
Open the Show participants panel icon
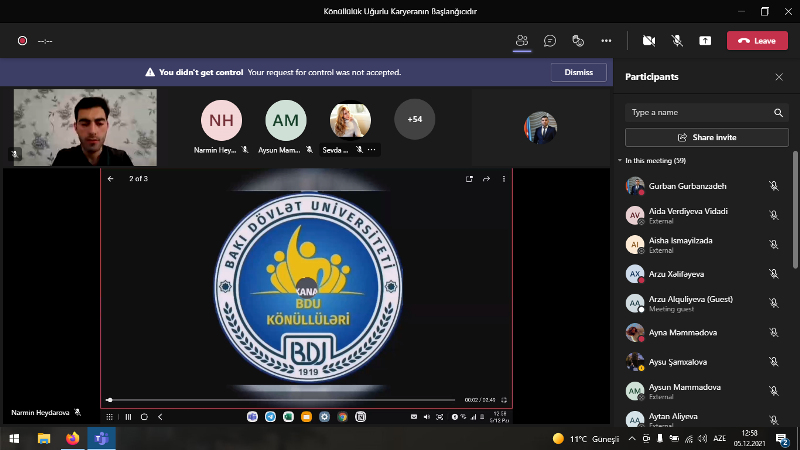click(x=521, y=40)
